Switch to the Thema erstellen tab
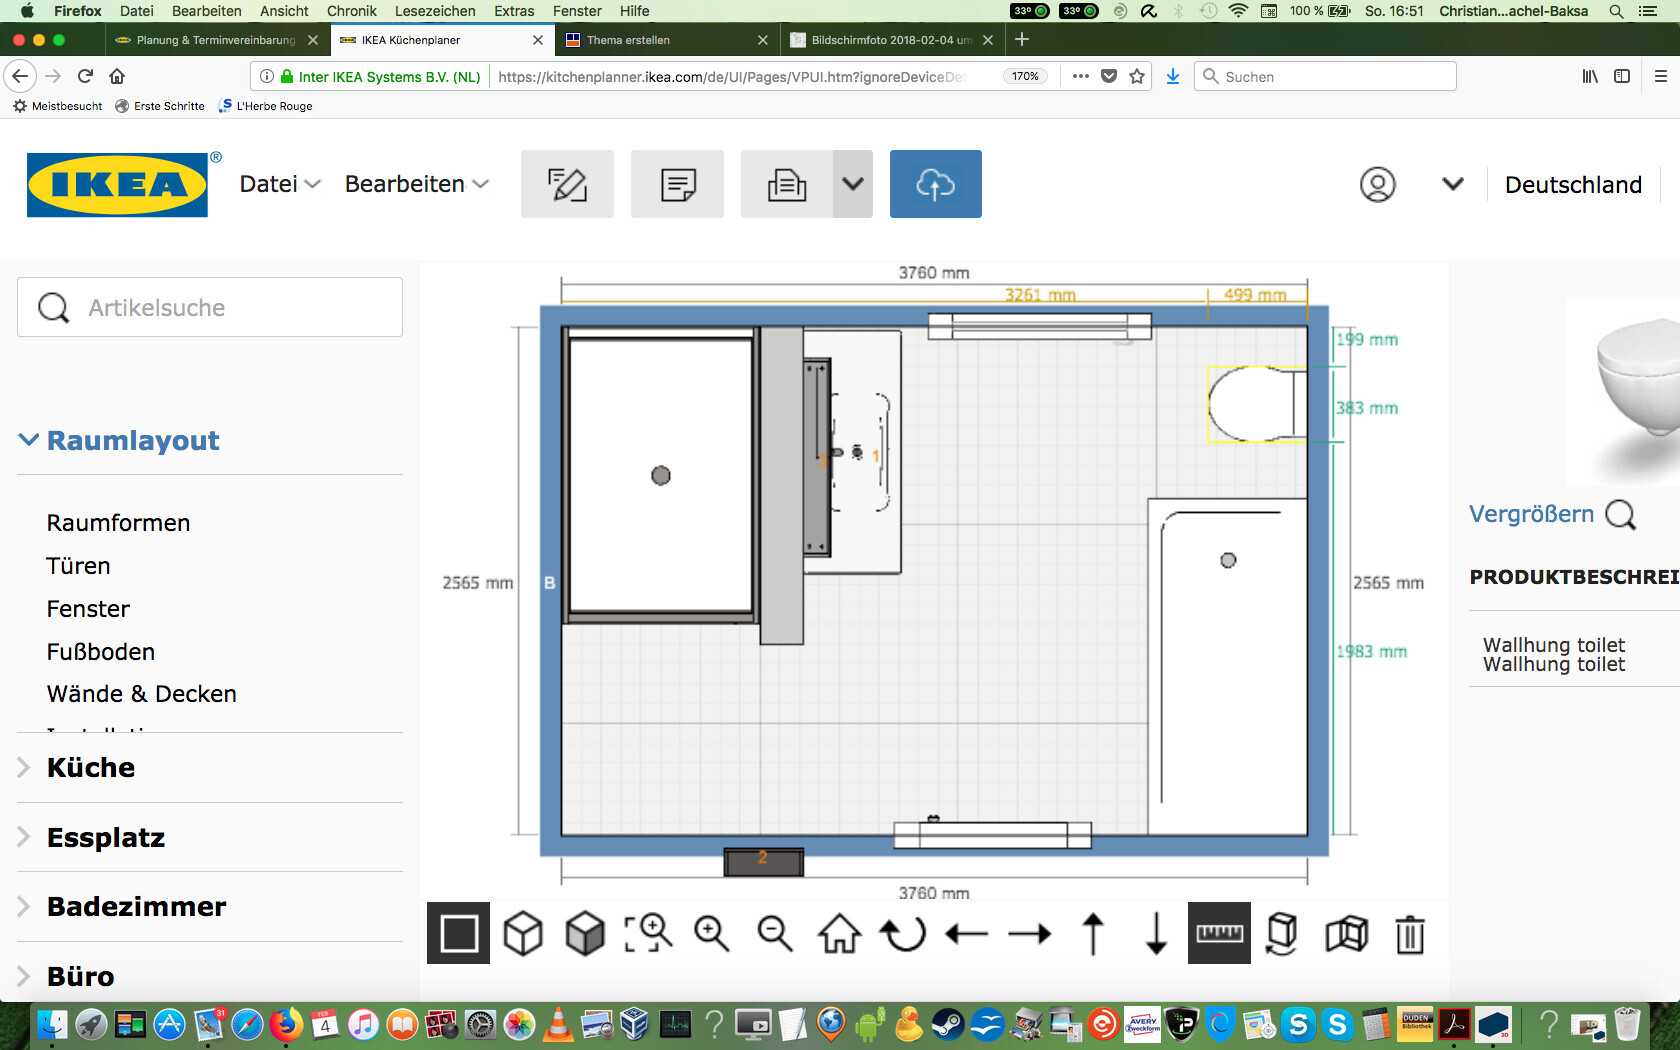This screenshot has height=1050, width=1680. point(628,40)
